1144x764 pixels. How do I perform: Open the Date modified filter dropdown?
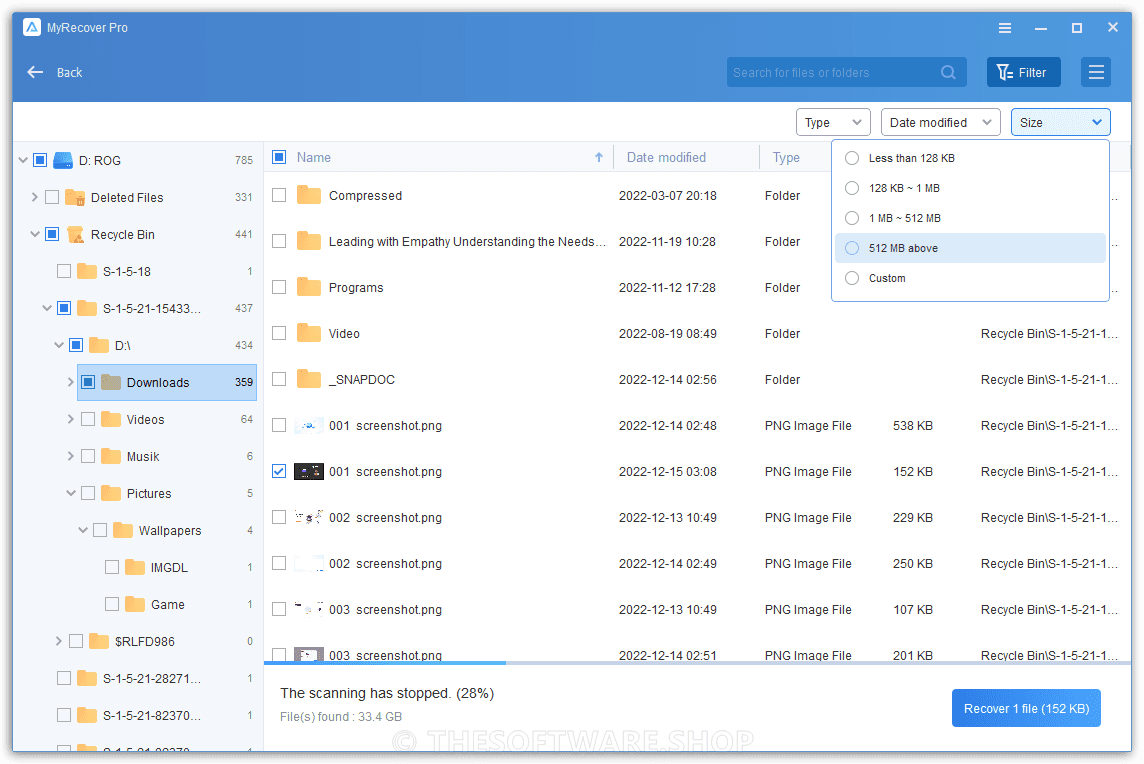coord(940,122)
